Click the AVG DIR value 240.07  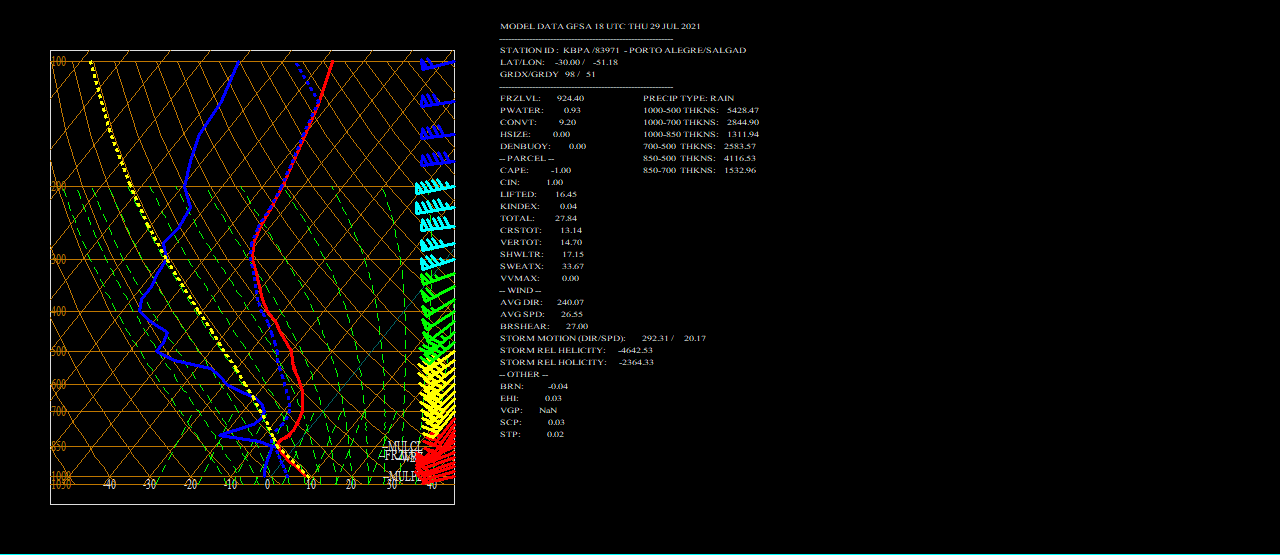[x=570, y=302]
